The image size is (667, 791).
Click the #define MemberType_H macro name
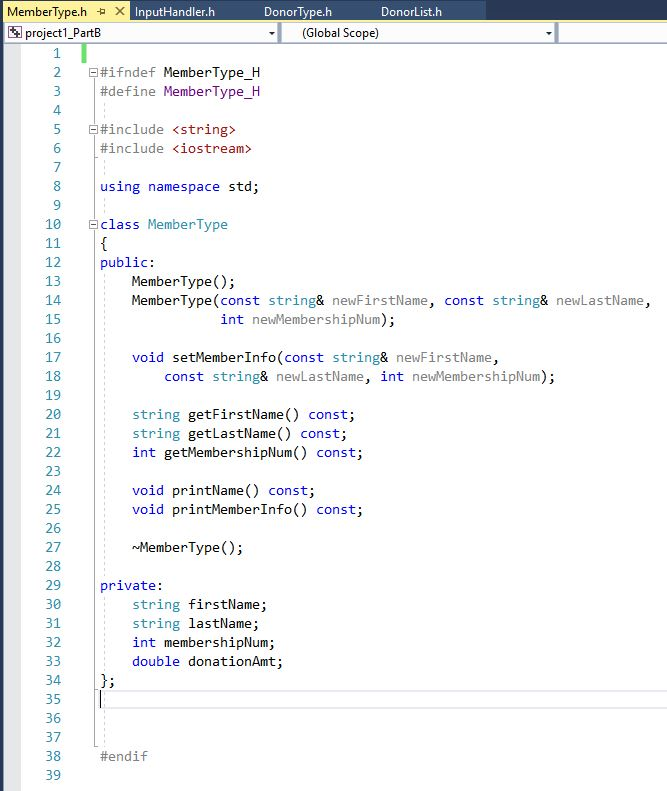211,91
